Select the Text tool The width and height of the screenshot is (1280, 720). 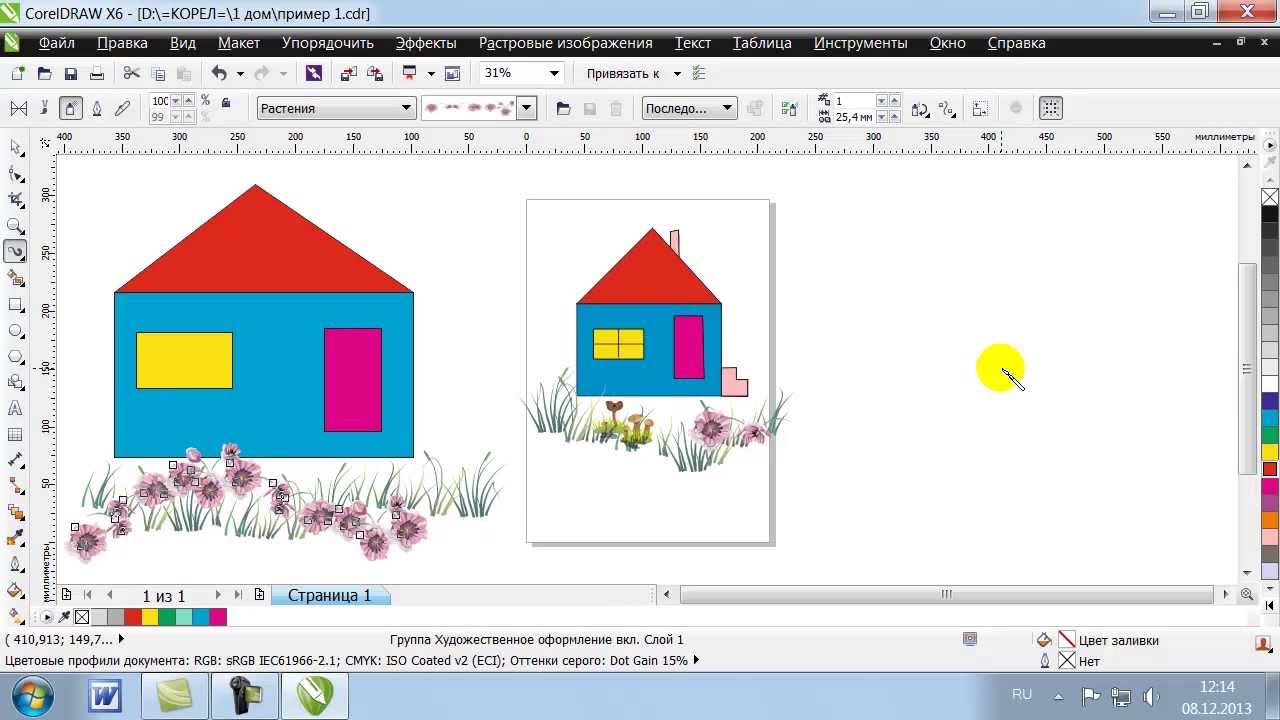[15, 408]
